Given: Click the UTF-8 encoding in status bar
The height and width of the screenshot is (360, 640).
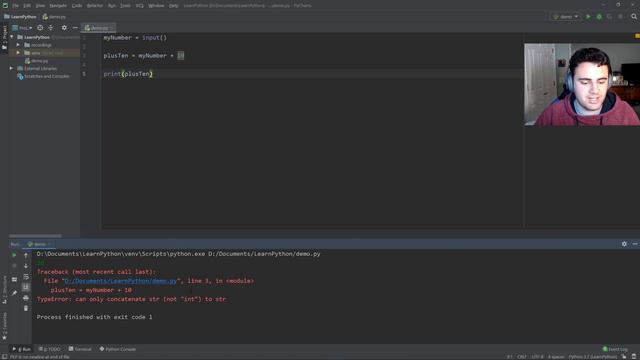Looking at the screenshot, I should 537,357.
